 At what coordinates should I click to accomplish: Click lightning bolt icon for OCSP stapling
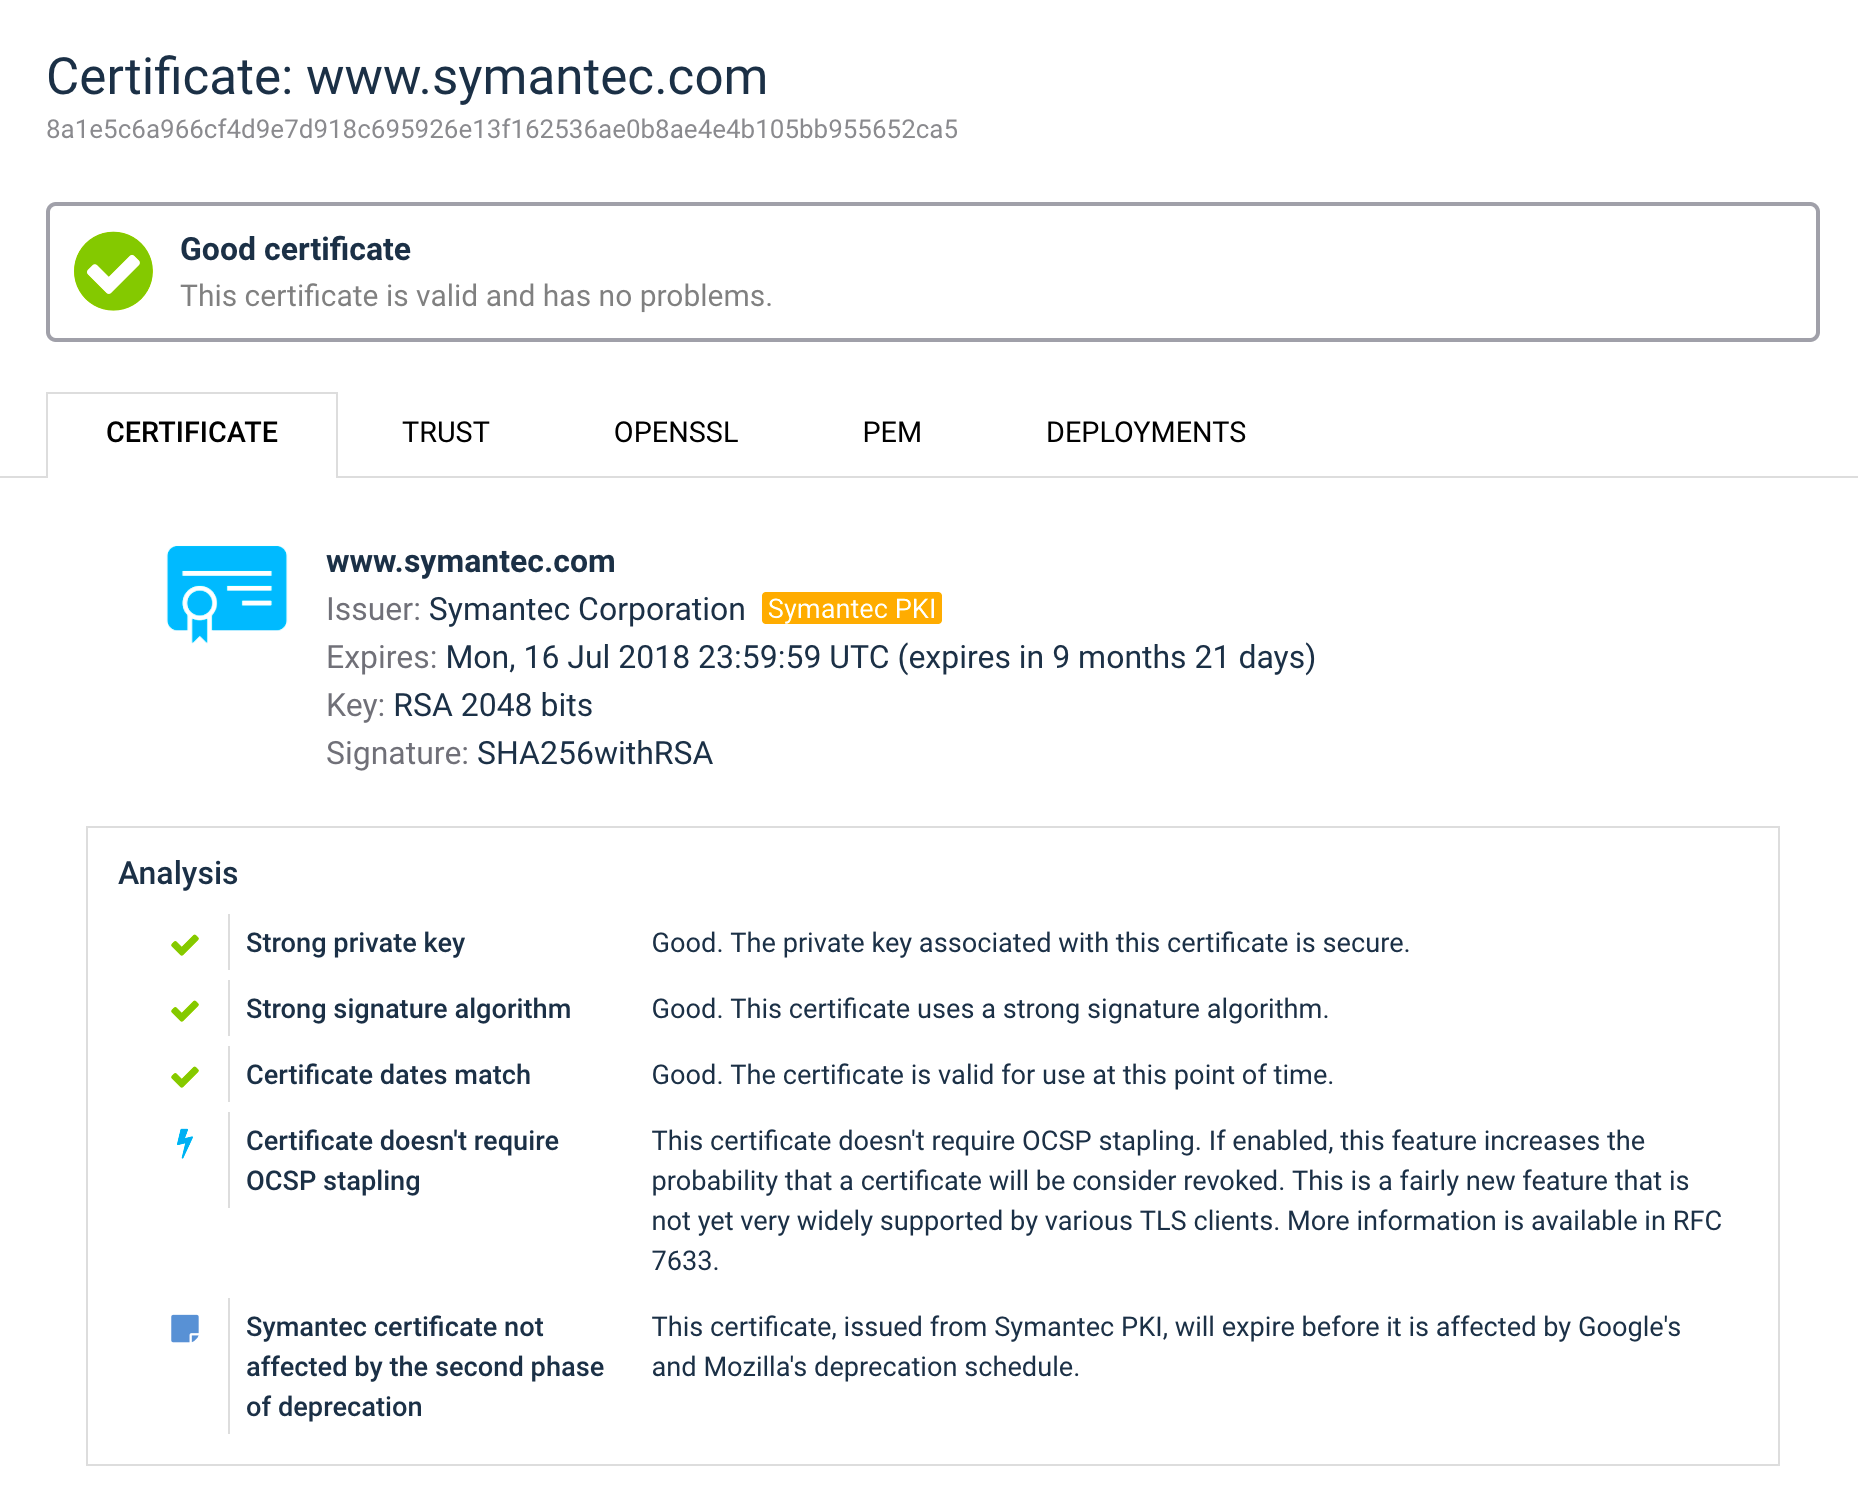point(185,1143)
